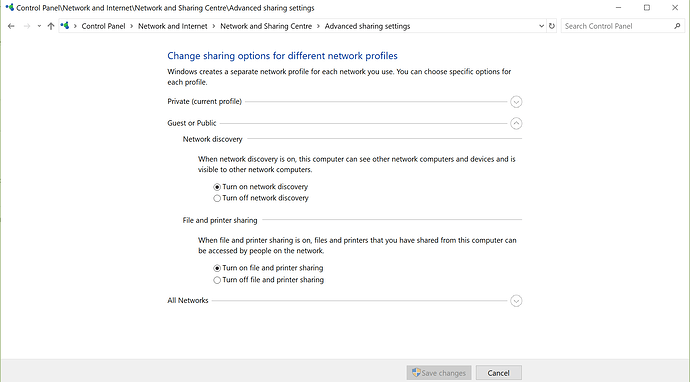The image size is (690, 382).
Task: Open the address bar history dropdown
Action: click(x=541, y=26)
